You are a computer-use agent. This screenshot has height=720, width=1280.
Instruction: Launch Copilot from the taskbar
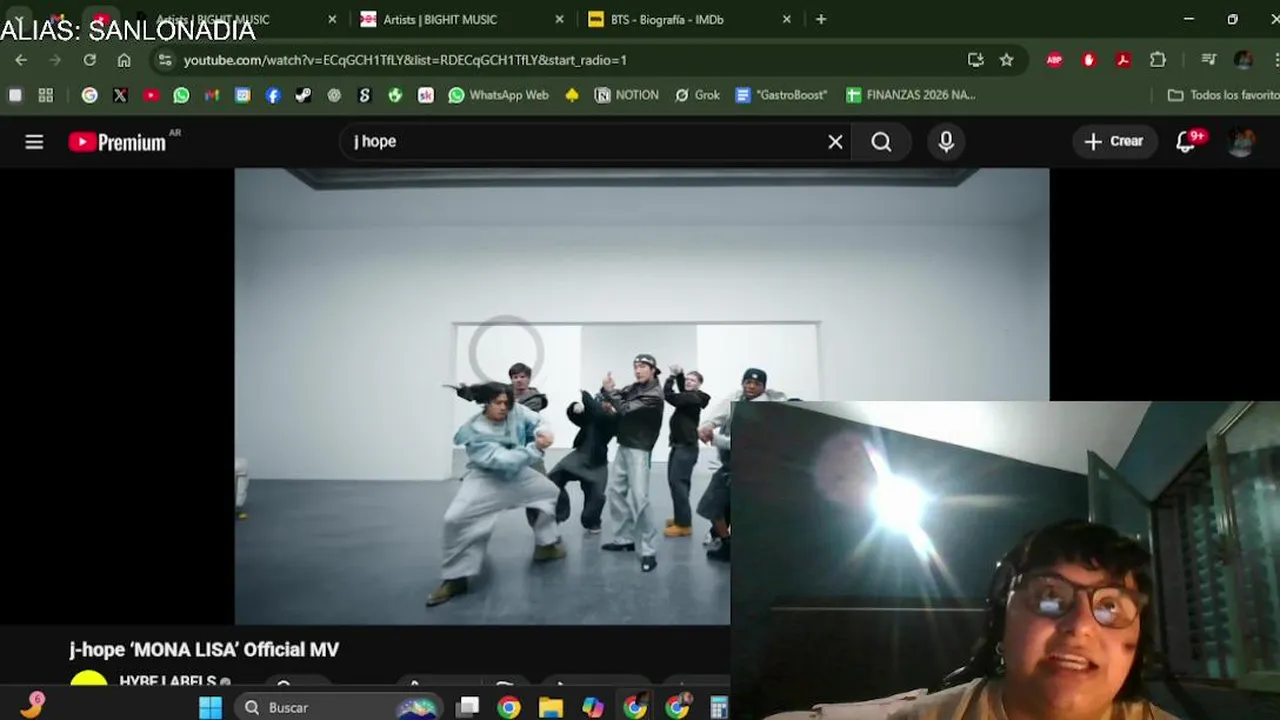point(593,707)
